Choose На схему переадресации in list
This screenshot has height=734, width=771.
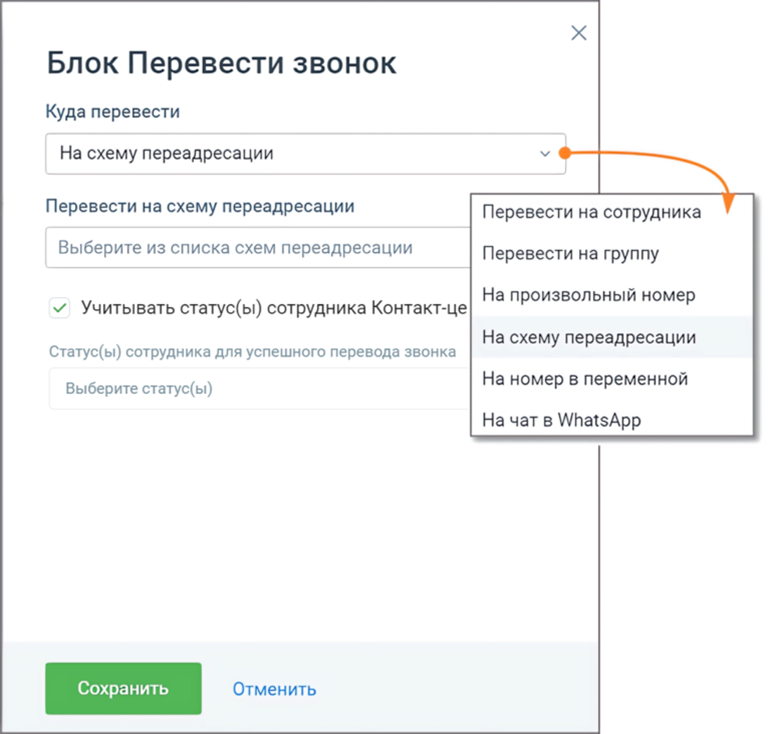pos(612,337)
